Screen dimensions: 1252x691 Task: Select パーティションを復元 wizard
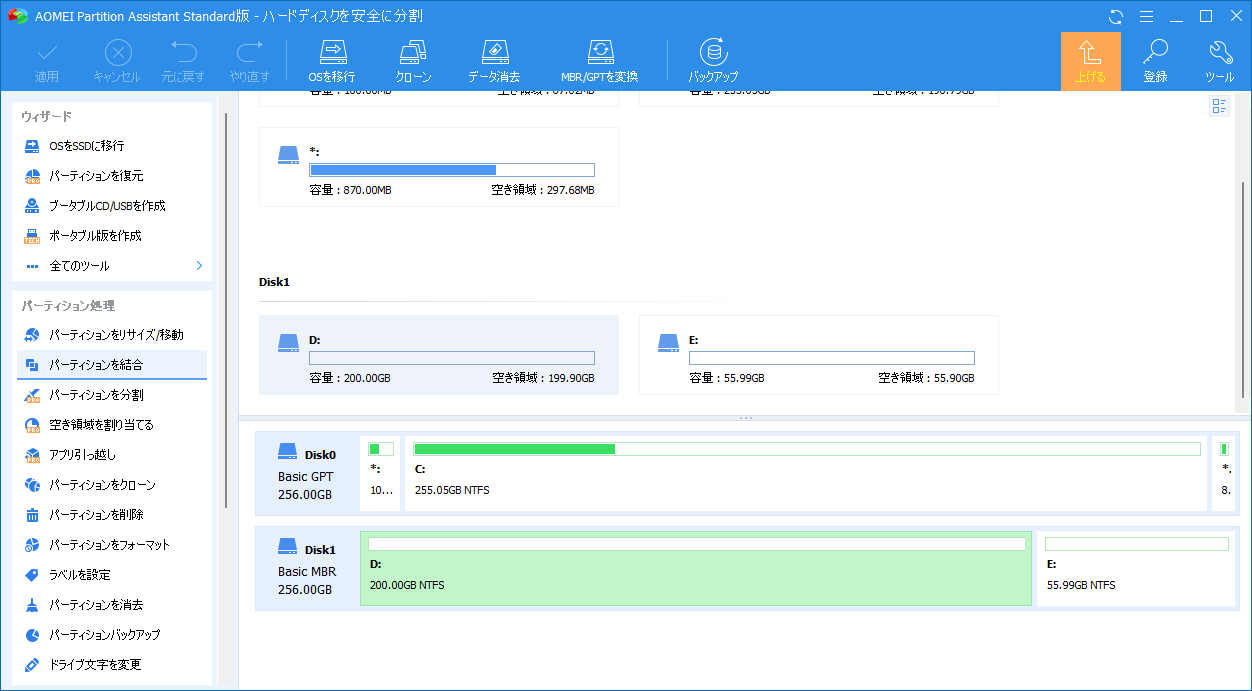(x=114, y=176)
